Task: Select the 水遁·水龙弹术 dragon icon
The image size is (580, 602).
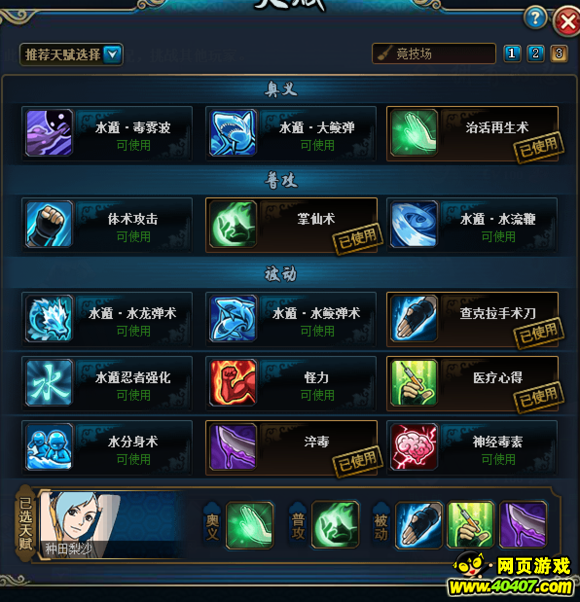Action: pos(49,318)
